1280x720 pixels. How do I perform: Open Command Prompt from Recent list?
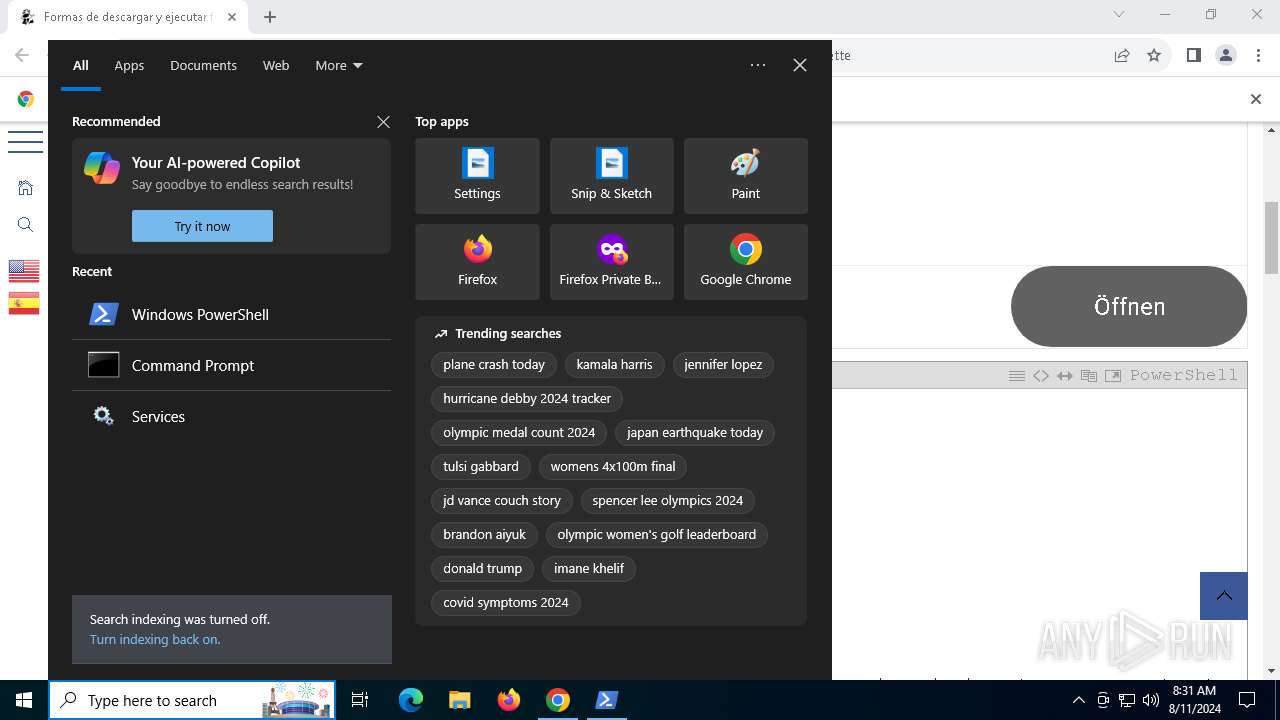[231, 365]
